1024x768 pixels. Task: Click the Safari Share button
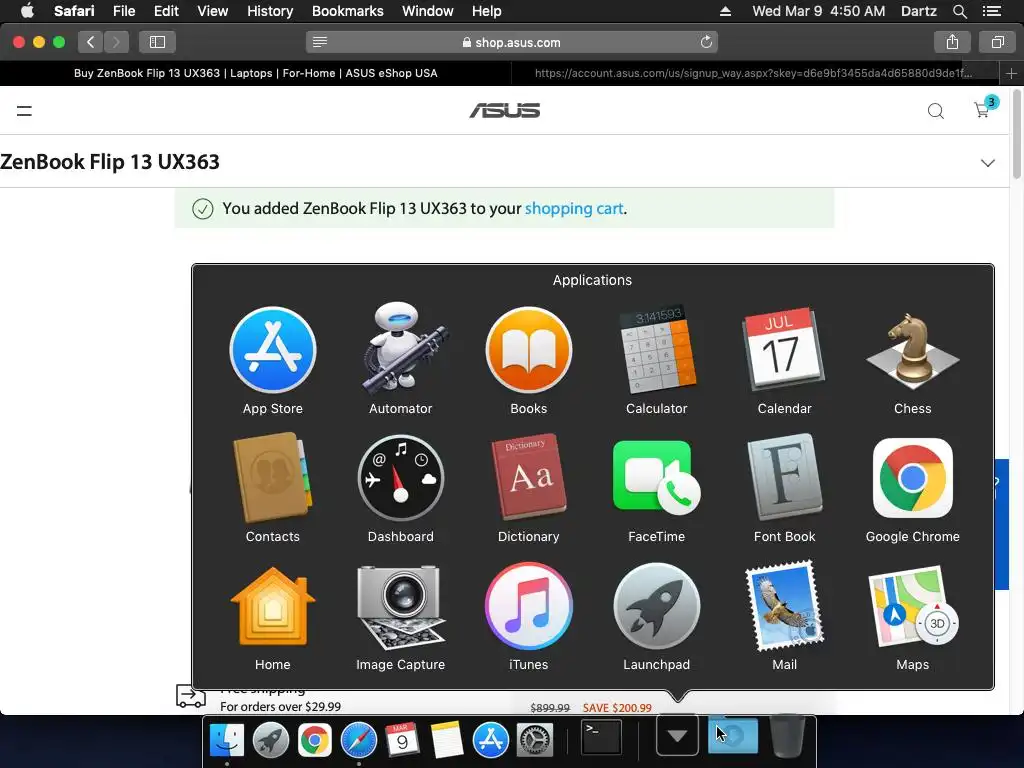pyautogui.click(x=952, y=42)
